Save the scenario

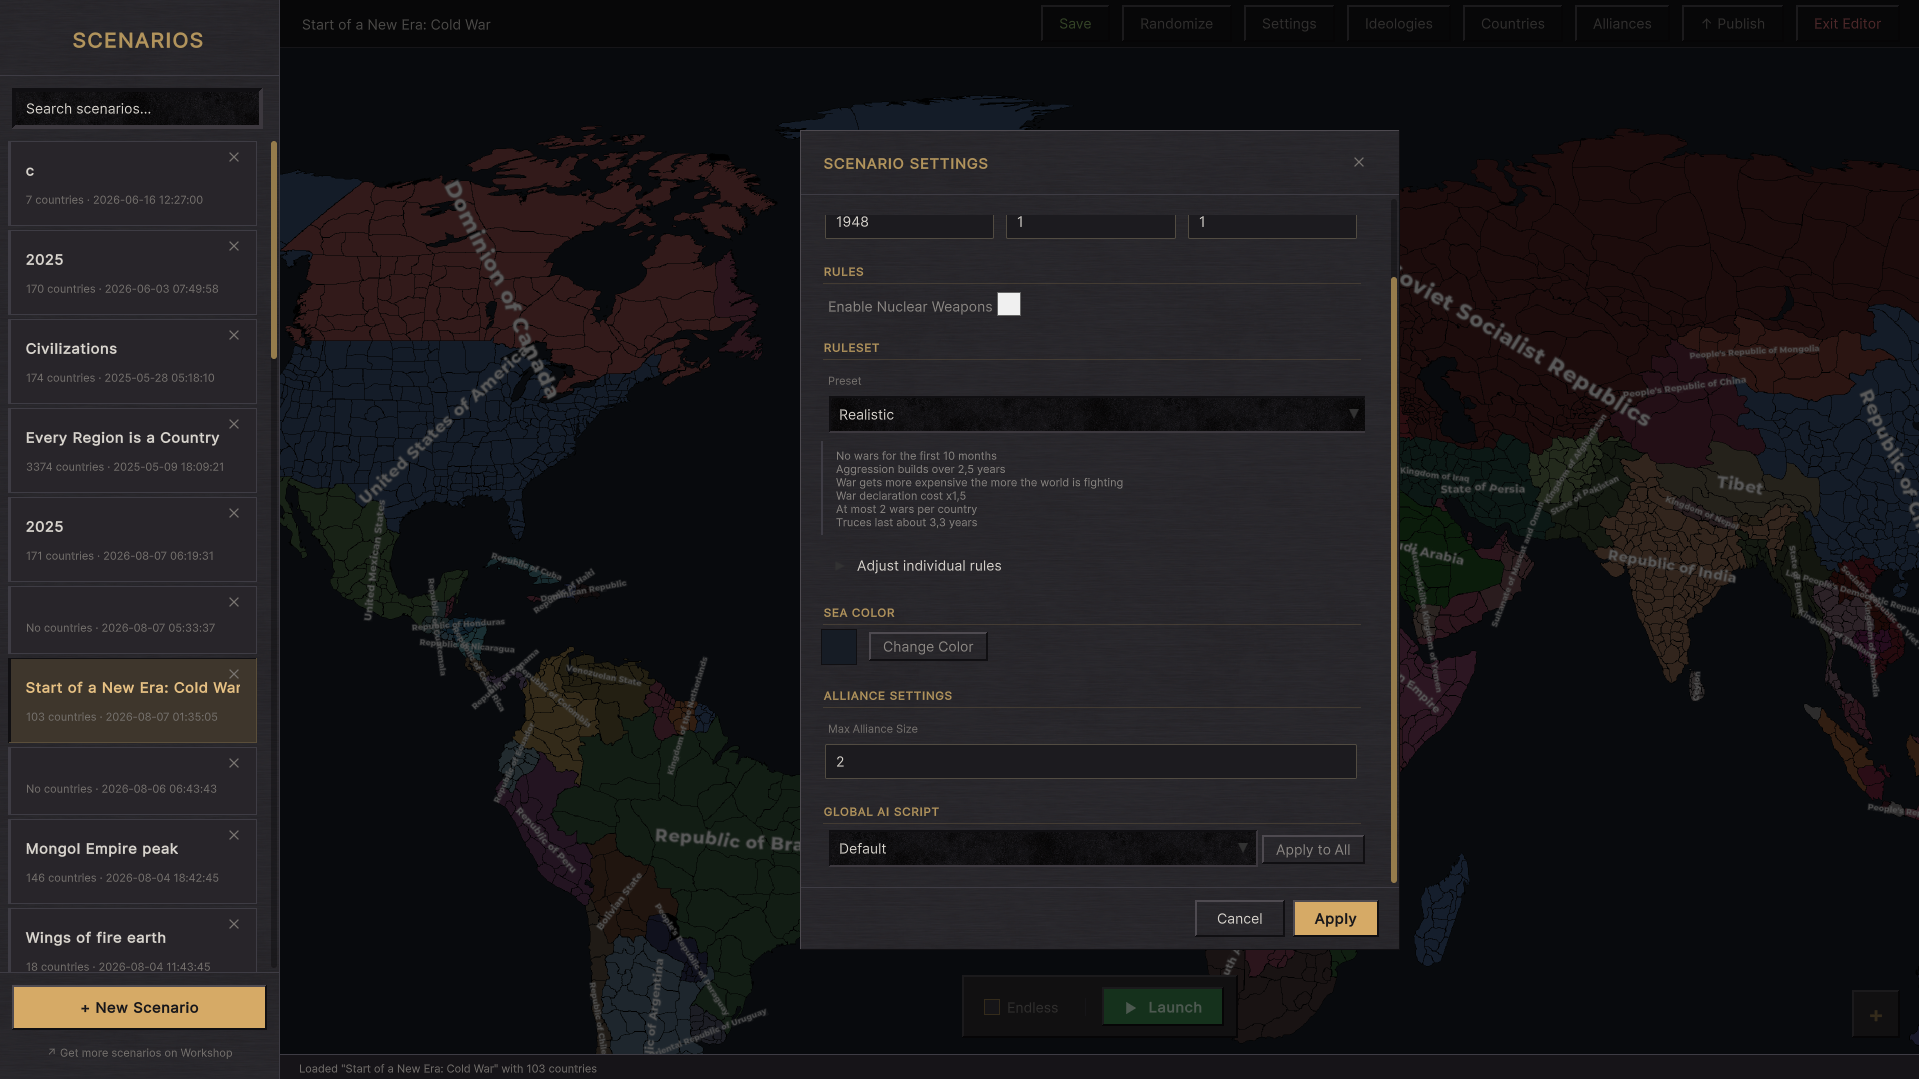click(1075, 24)
